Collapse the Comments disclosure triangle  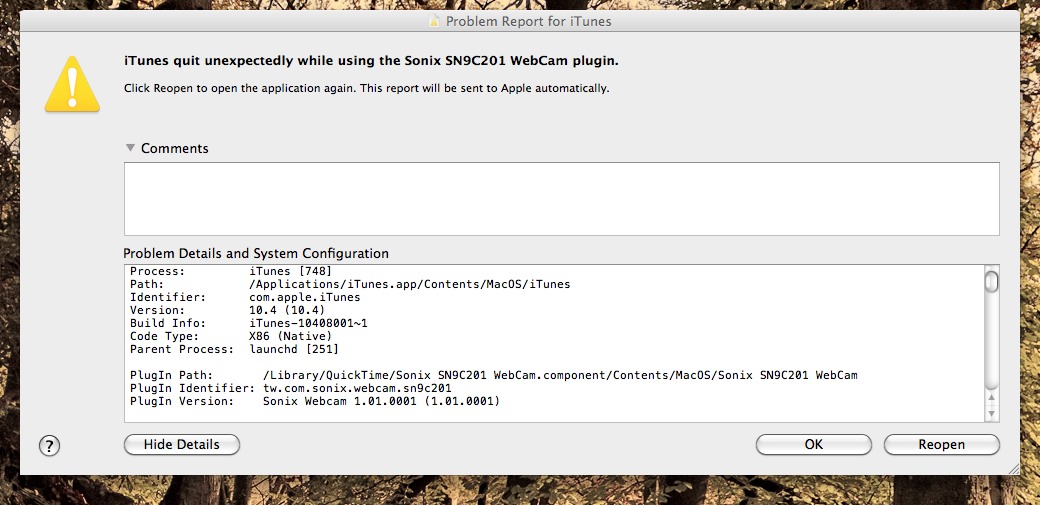[x=131, y=148]
